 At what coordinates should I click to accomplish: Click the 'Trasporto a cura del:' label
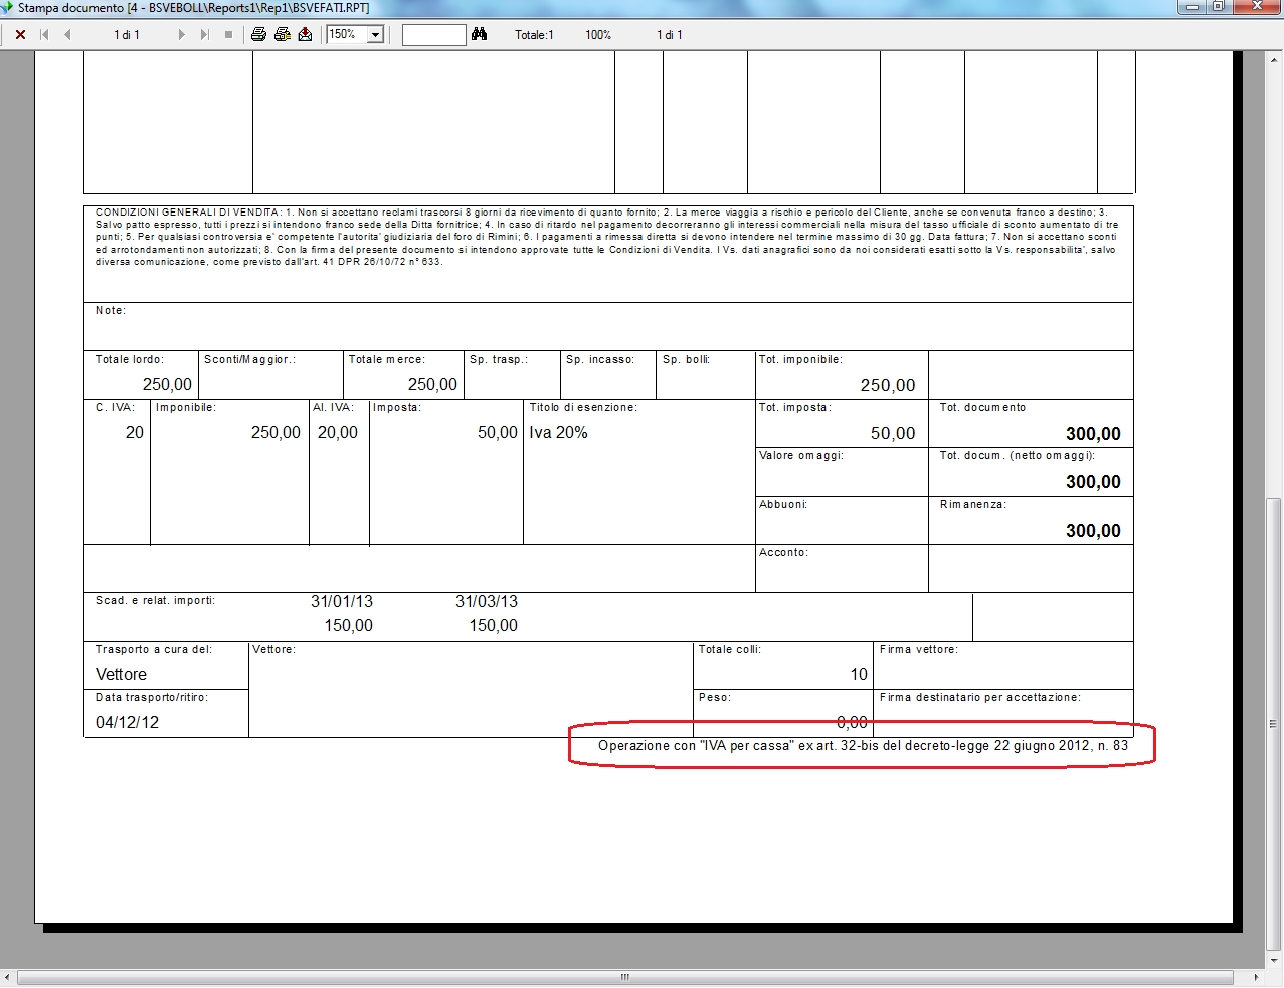click(x=154, y=650)
